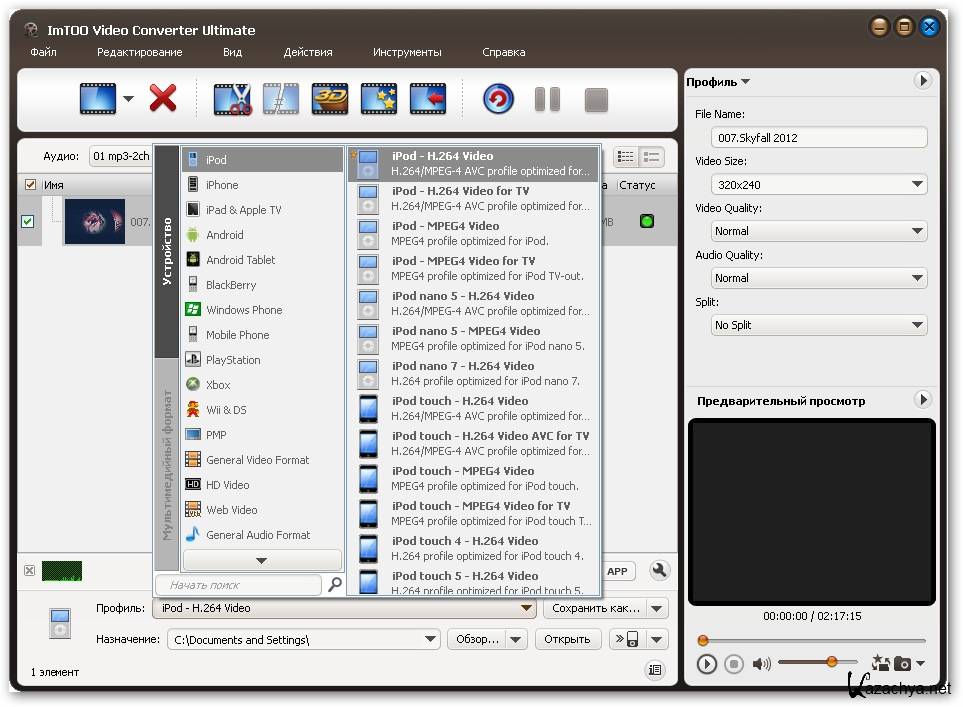
Task: Click the 3D conversion icon
Action: click(x=330, y=99)
